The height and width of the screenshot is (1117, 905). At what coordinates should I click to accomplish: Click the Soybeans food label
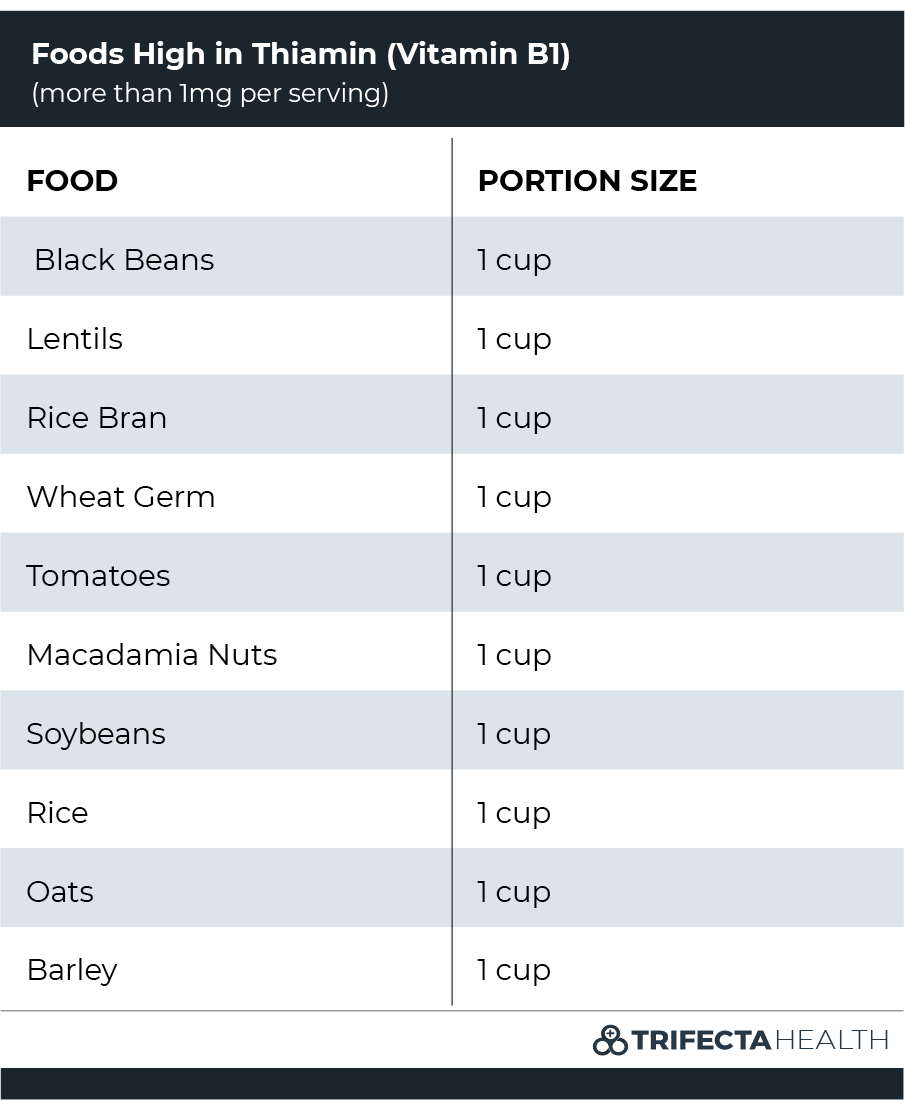click(95, 734)
